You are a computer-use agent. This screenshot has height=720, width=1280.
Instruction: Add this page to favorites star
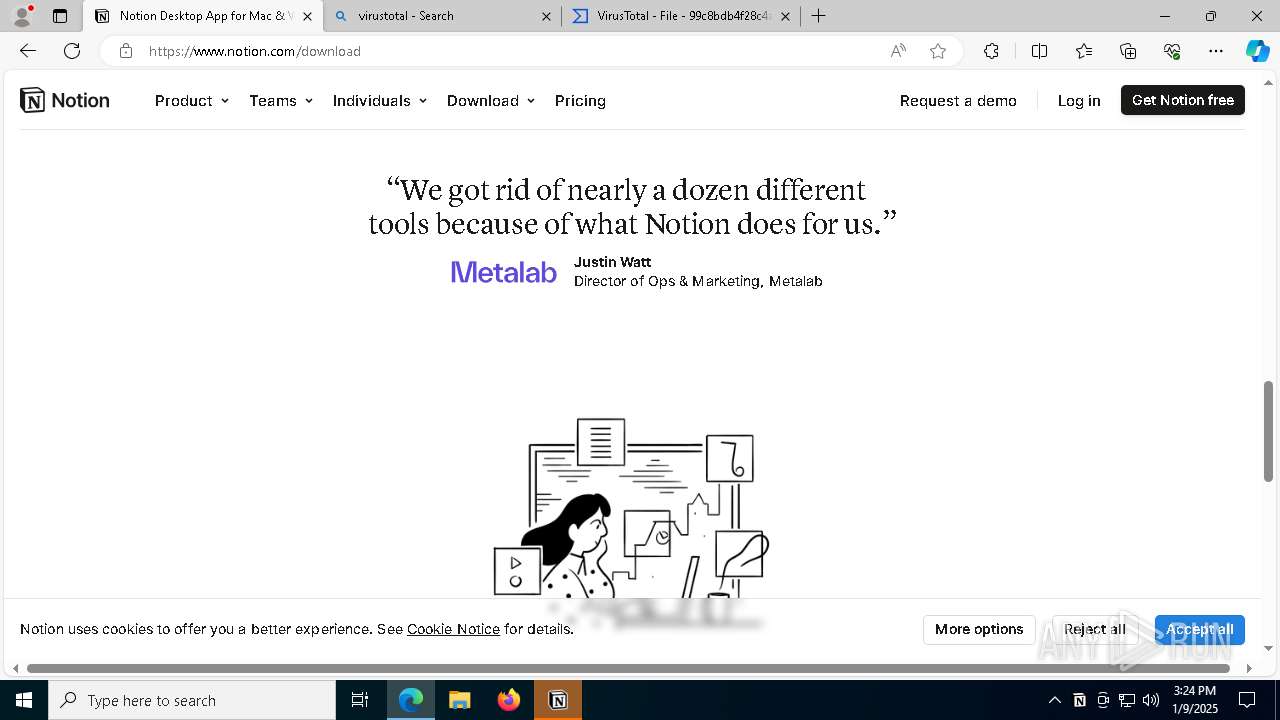(x=938, y=51)
